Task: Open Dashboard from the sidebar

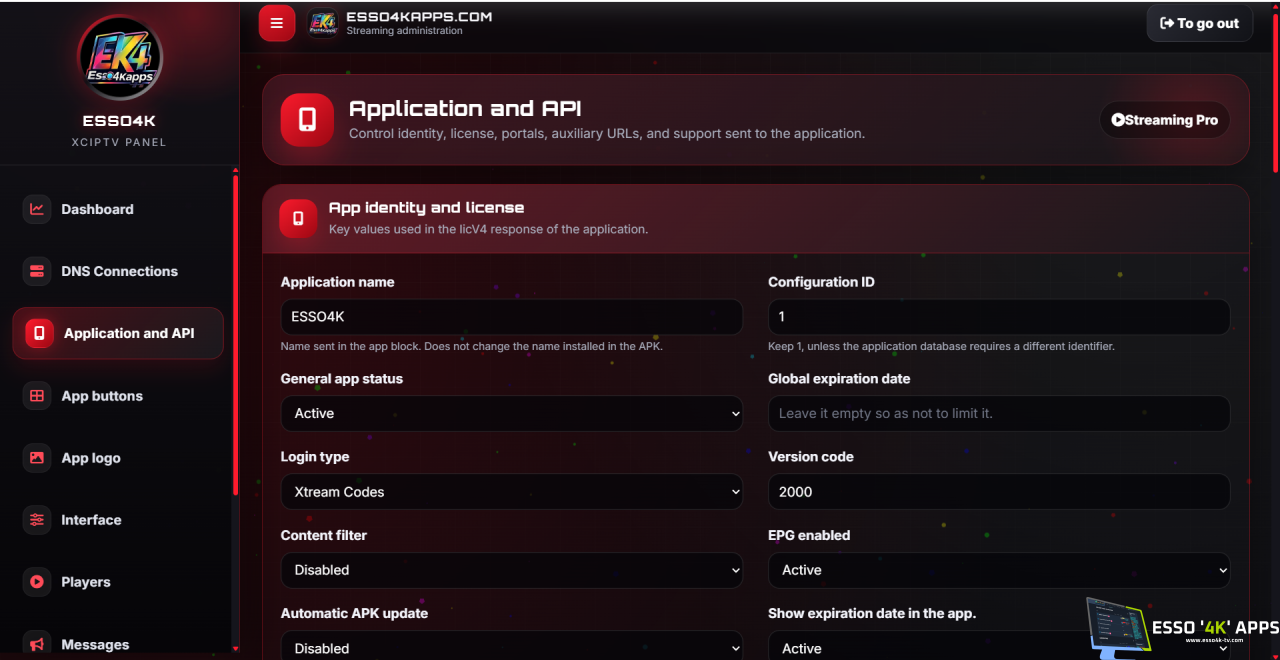Action: 118,209
